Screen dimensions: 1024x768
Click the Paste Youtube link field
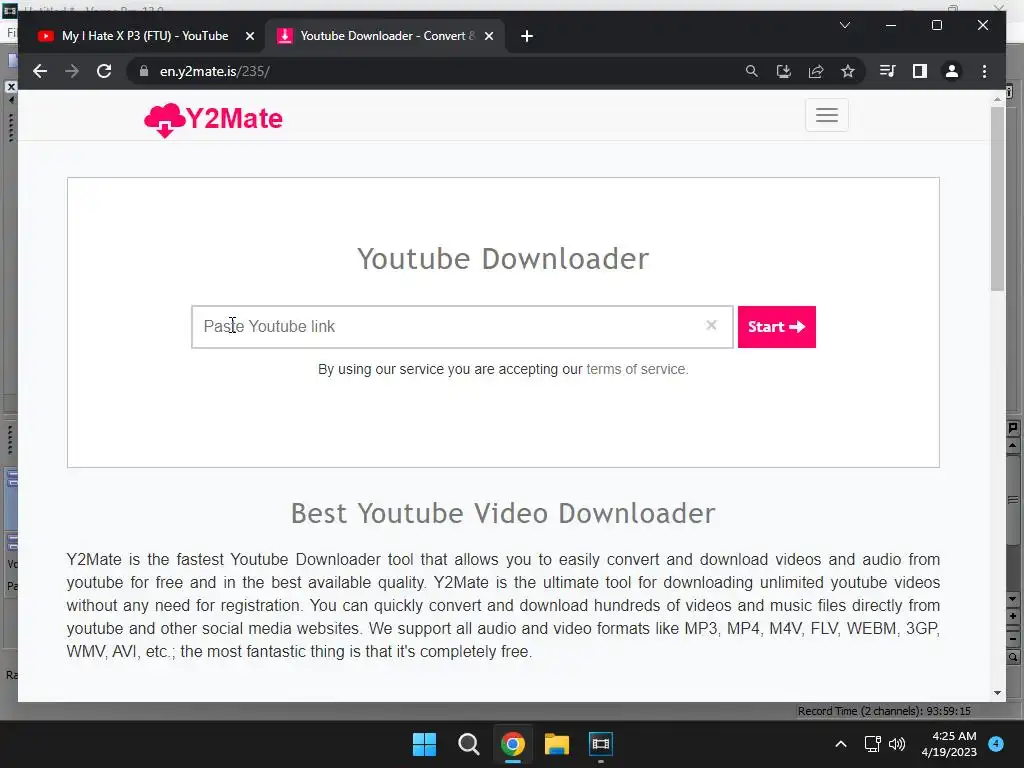(462, 327)
